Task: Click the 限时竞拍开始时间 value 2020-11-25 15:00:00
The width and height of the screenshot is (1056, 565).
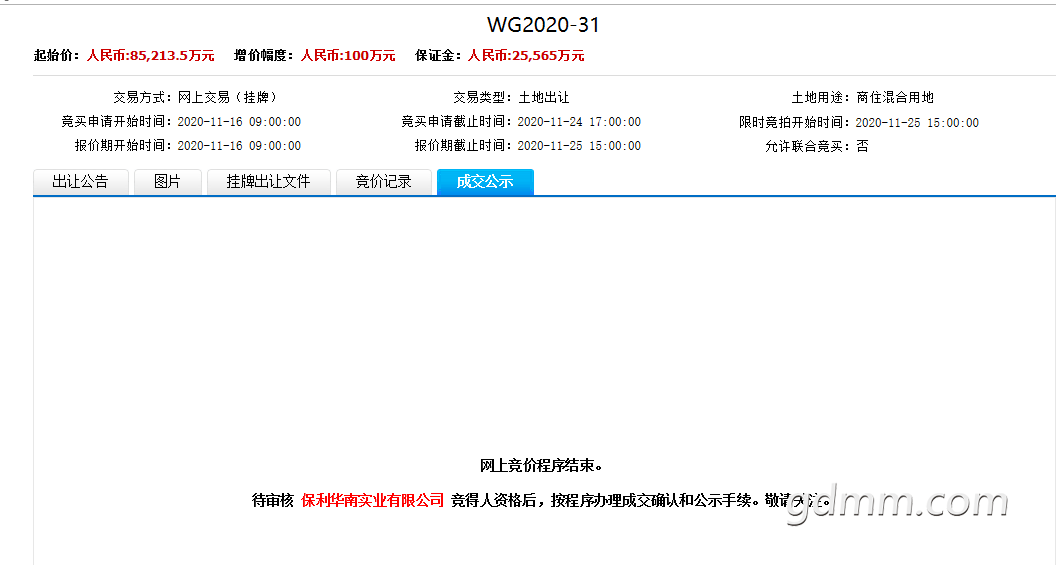Action: pos(917,123)
